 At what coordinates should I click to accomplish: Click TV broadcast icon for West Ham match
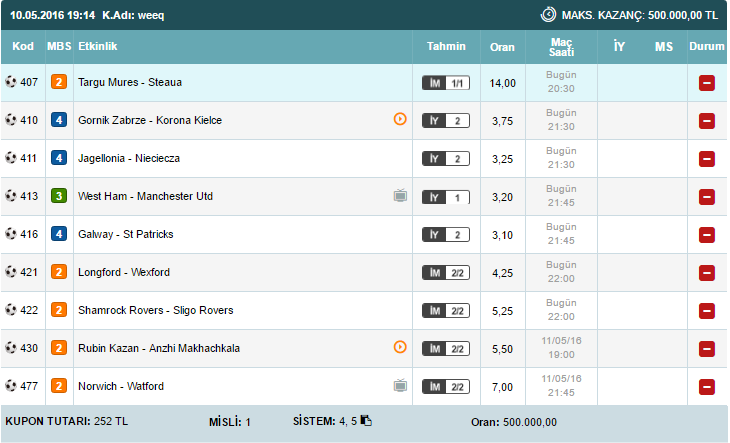tap(400, 195)
